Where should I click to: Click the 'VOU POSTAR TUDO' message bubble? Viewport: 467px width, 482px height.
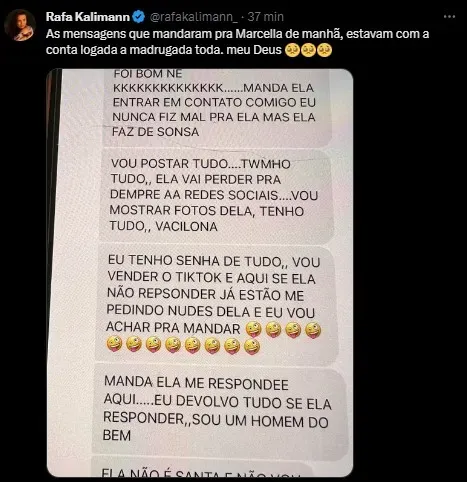tap(216, 196)
